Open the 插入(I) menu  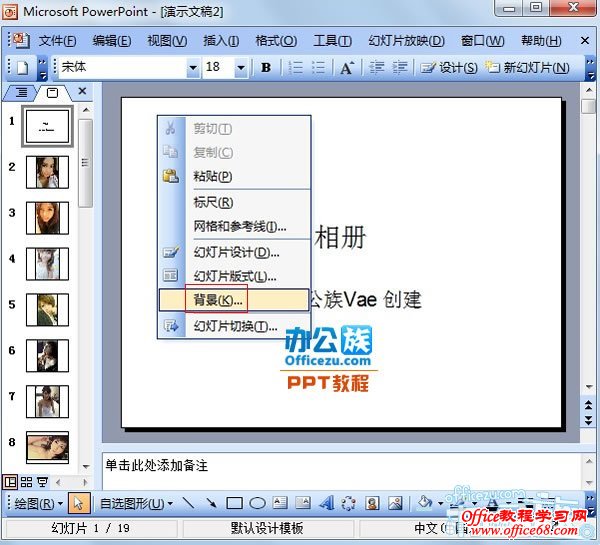(x=221, y=41)
